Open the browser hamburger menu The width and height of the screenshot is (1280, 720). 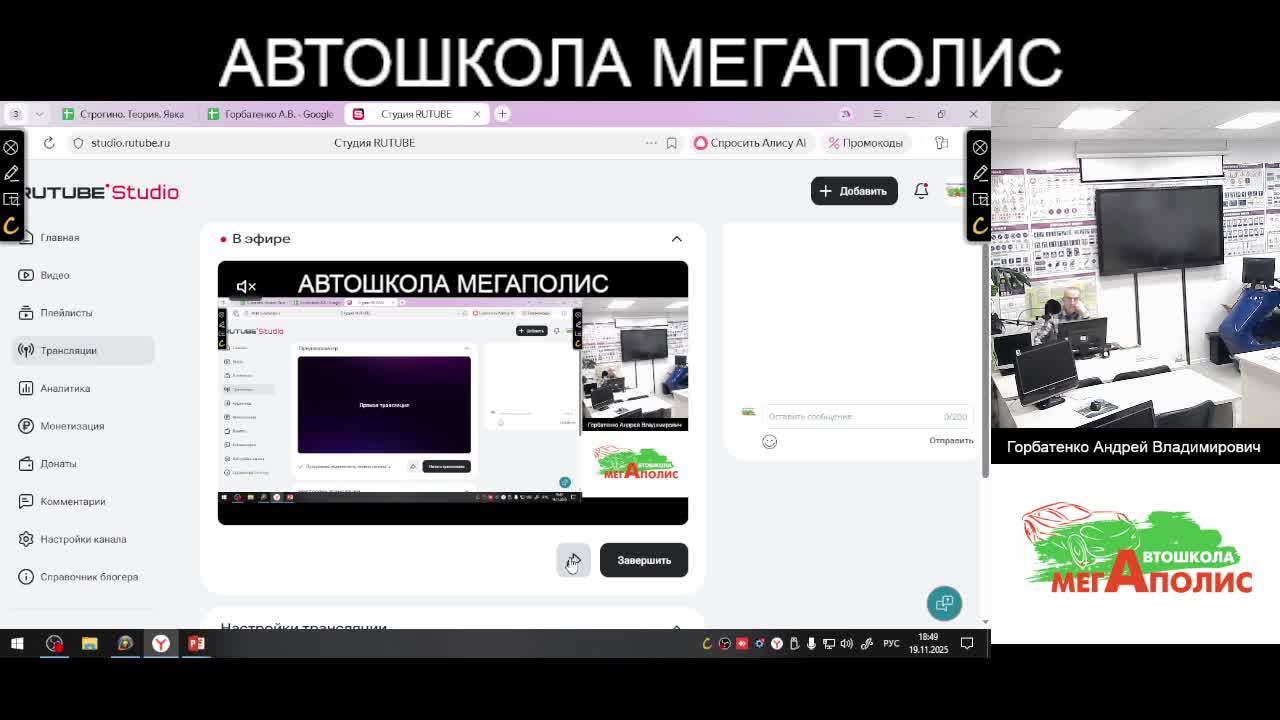click(x=877, y=114)
